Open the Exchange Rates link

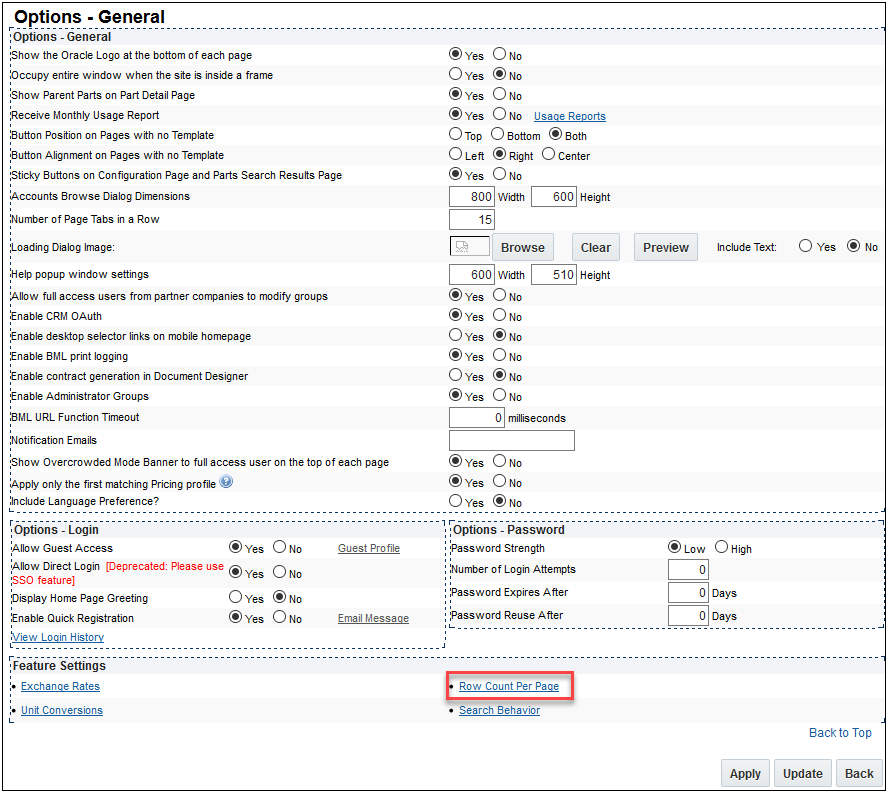pos(60,687)
